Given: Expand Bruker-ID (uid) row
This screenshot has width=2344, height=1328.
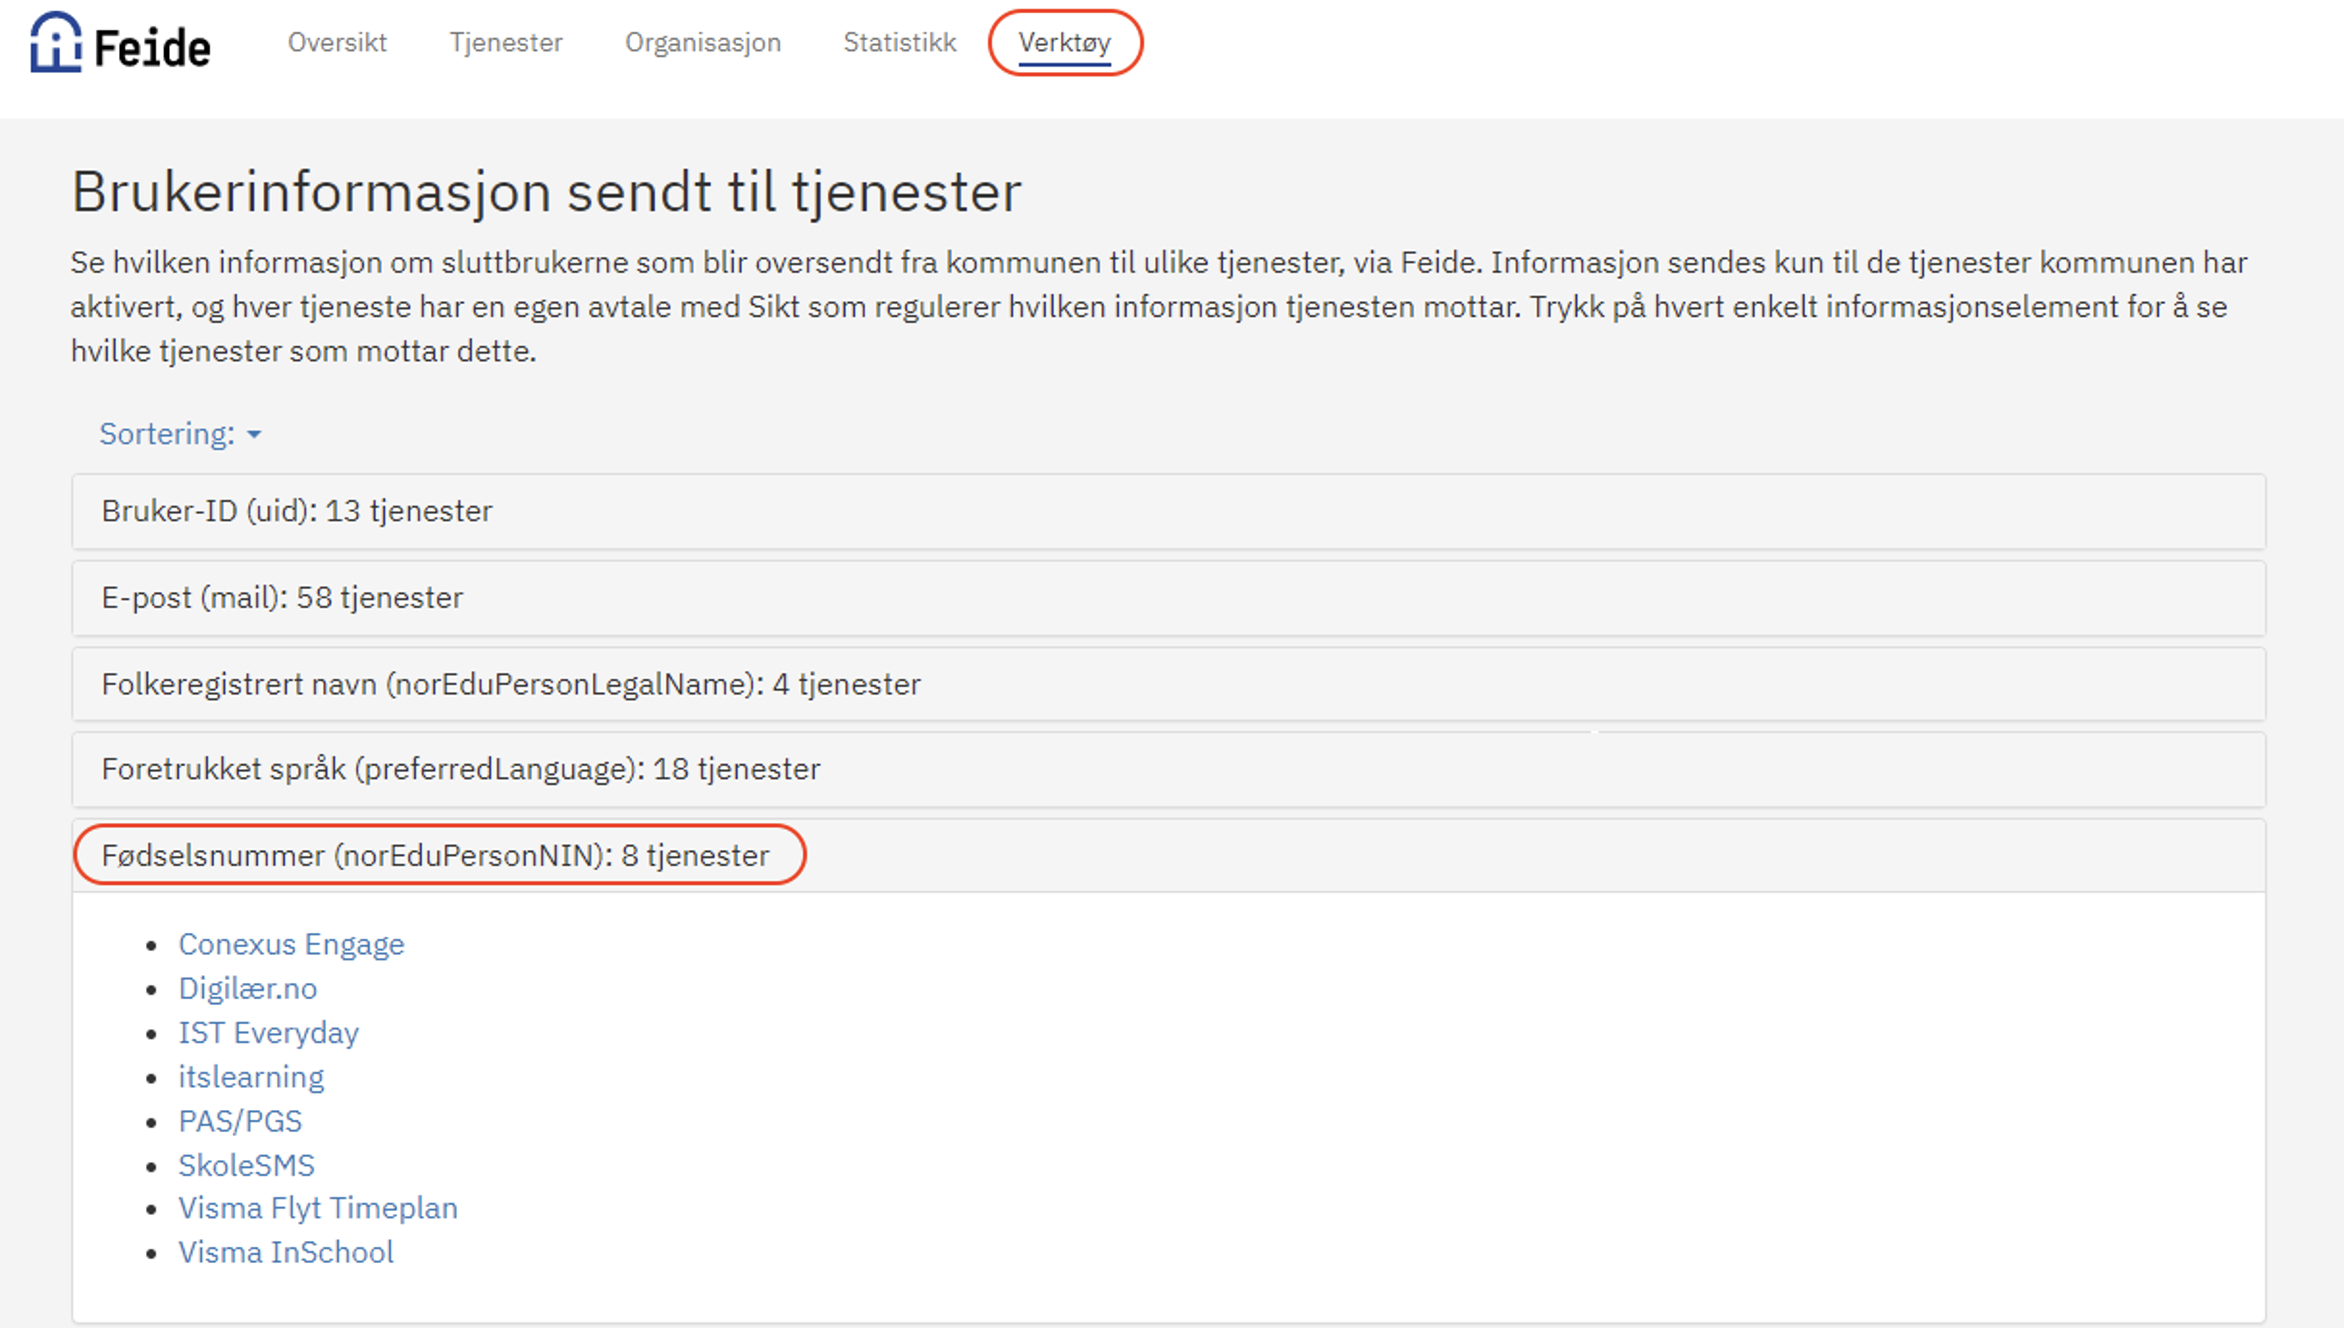Looking at the screenshot, I should [1168, 511].
